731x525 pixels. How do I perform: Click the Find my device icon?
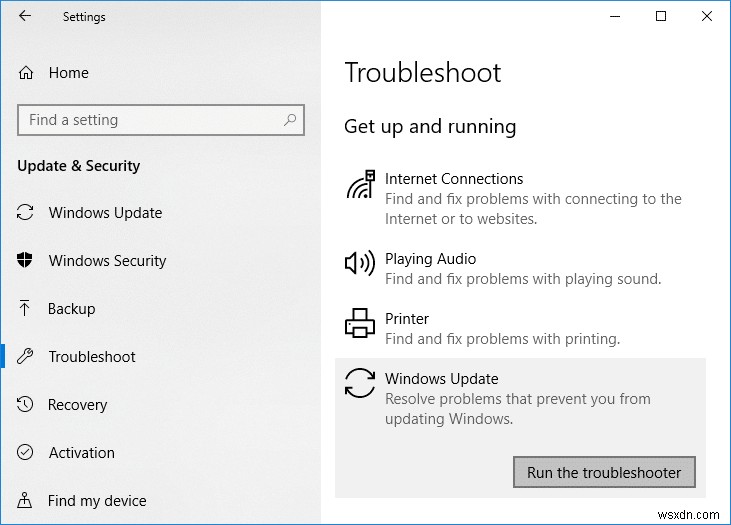click(26, 501)
